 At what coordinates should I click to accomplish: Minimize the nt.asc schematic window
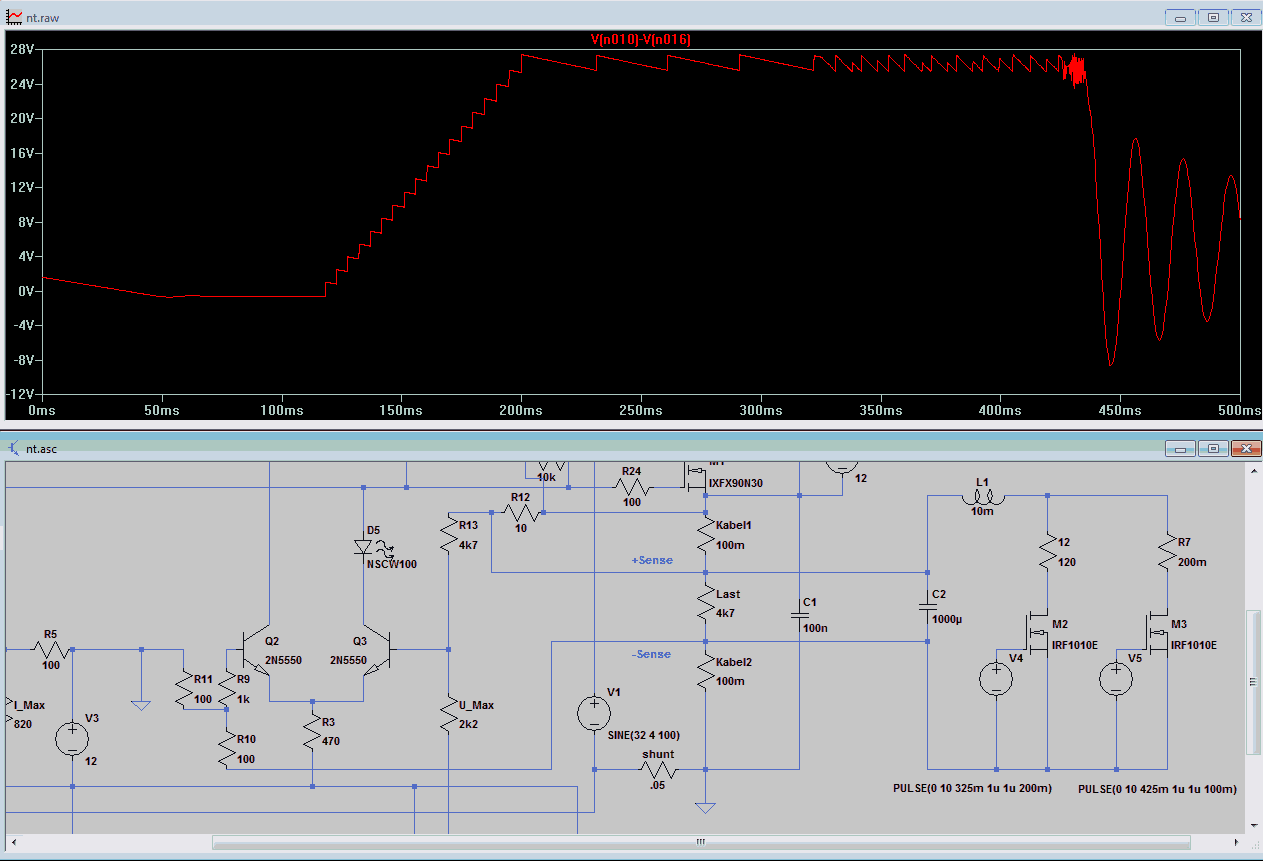(x=1180, y=448)
